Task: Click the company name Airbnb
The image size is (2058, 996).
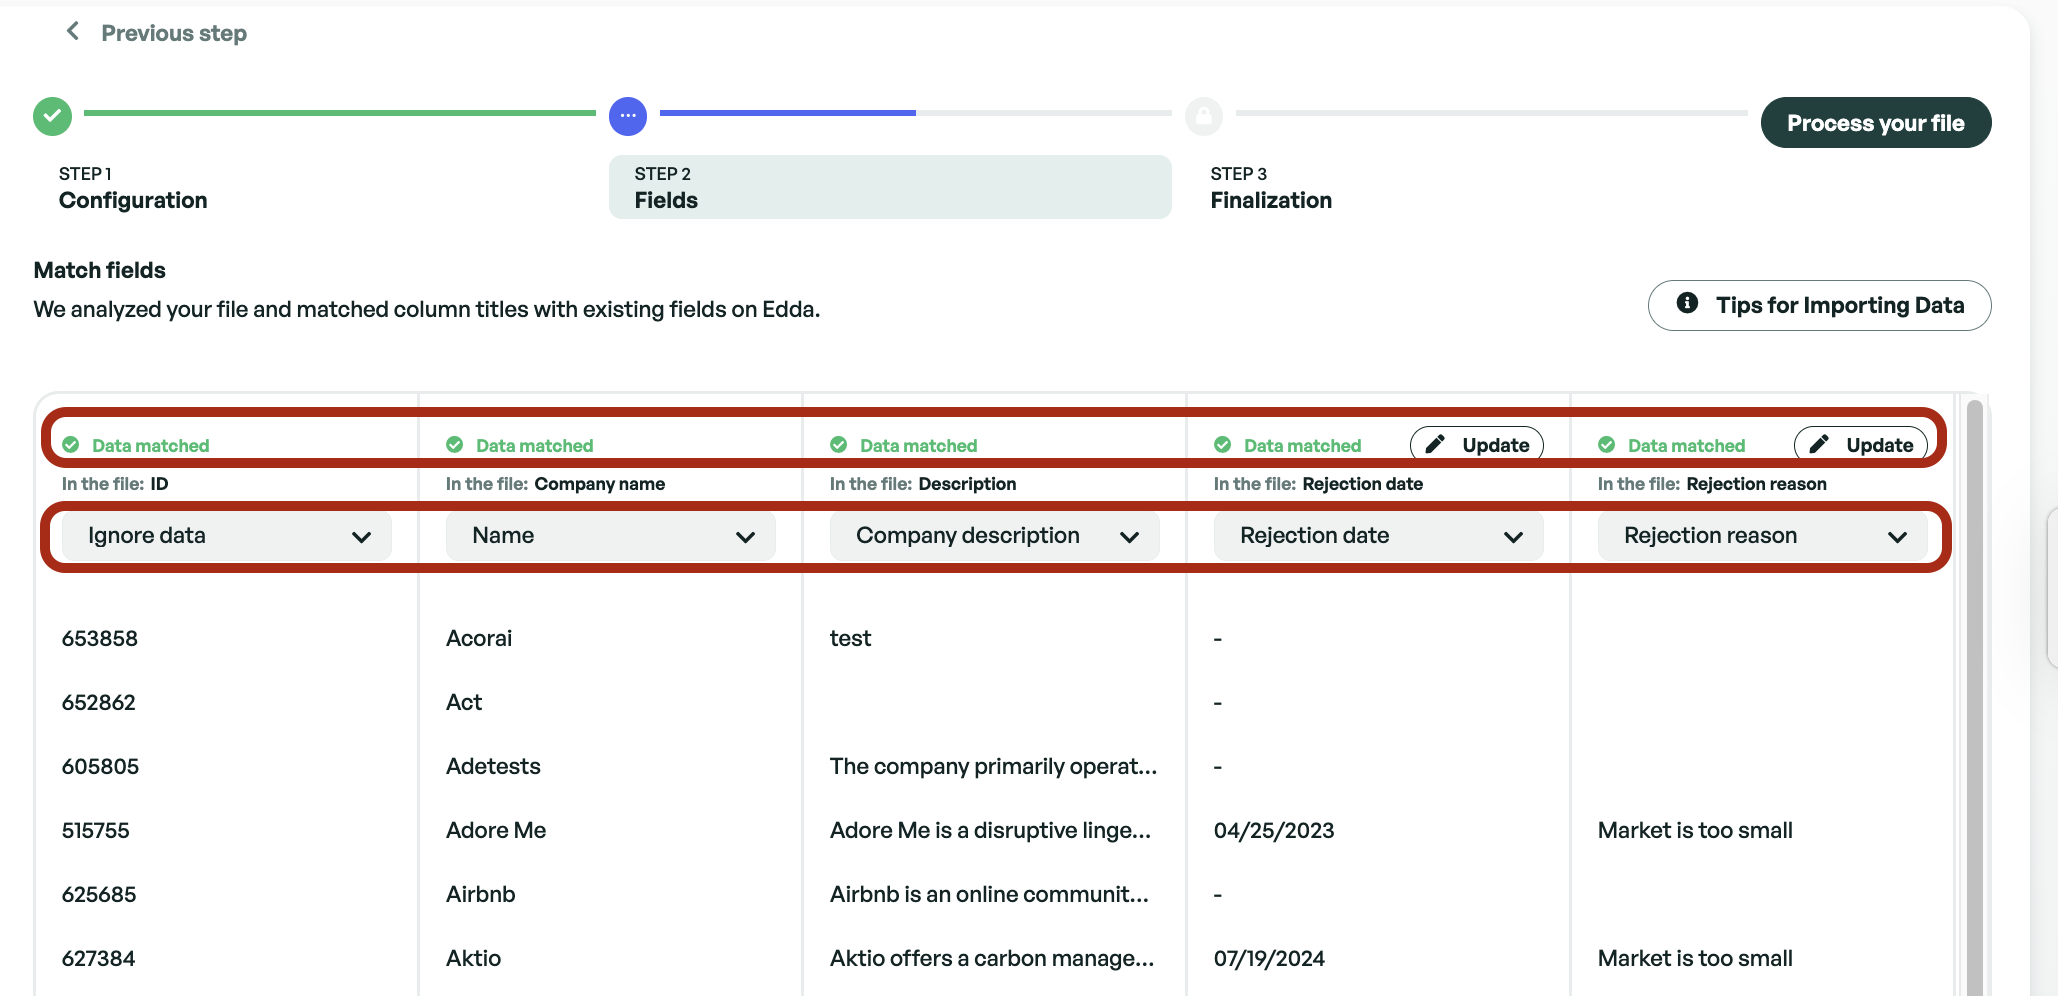Action: [x=481, y=894]
